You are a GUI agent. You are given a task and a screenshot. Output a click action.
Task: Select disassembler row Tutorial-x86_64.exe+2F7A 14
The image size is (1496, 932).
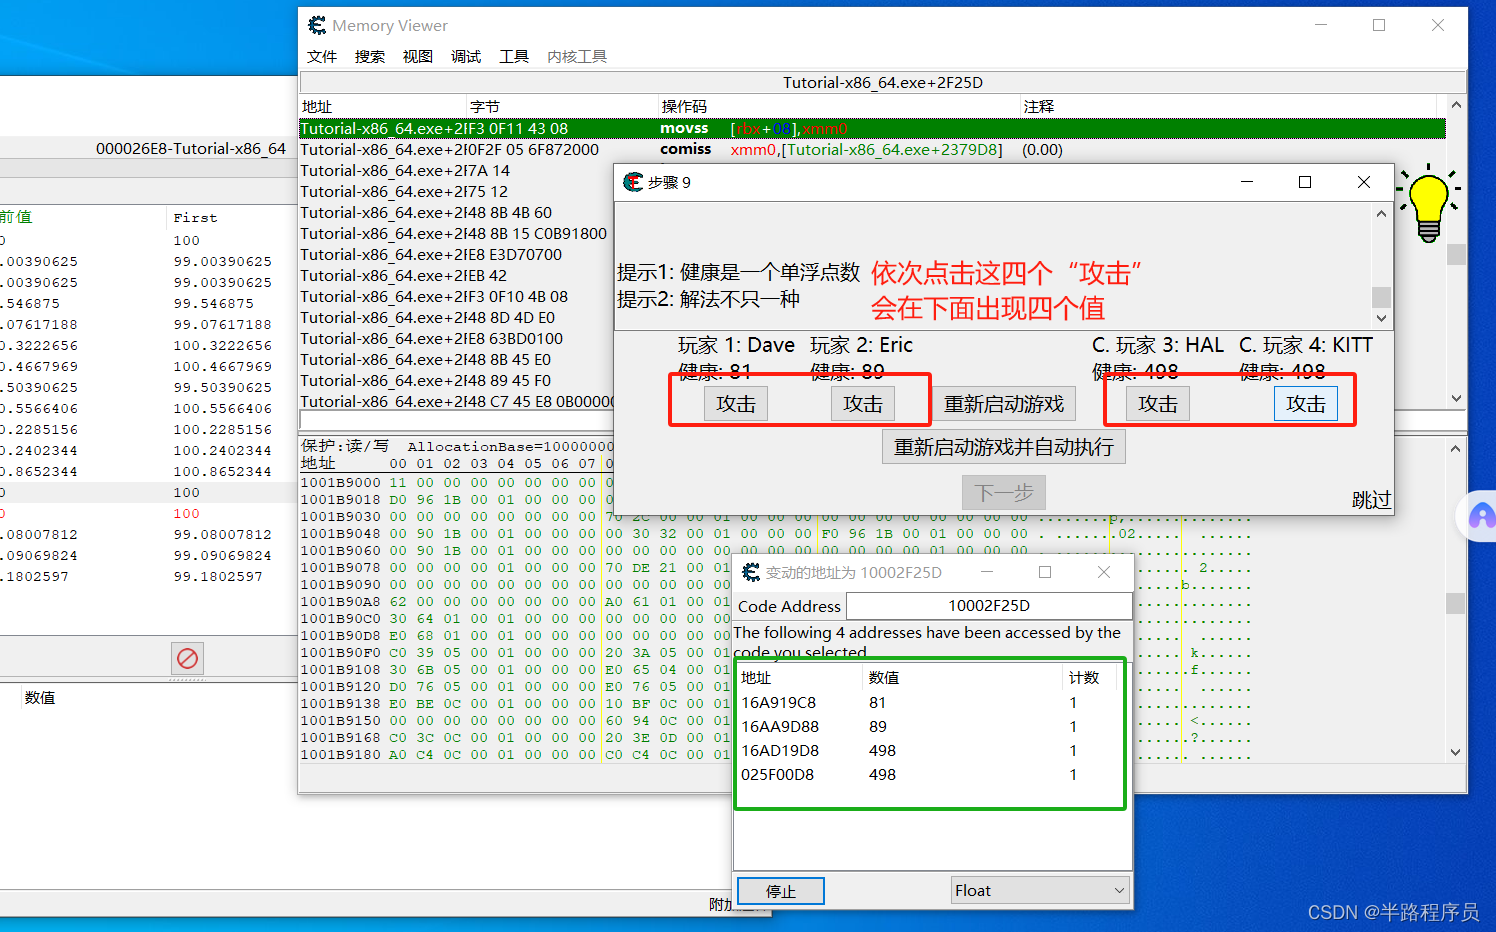point(456,170)
